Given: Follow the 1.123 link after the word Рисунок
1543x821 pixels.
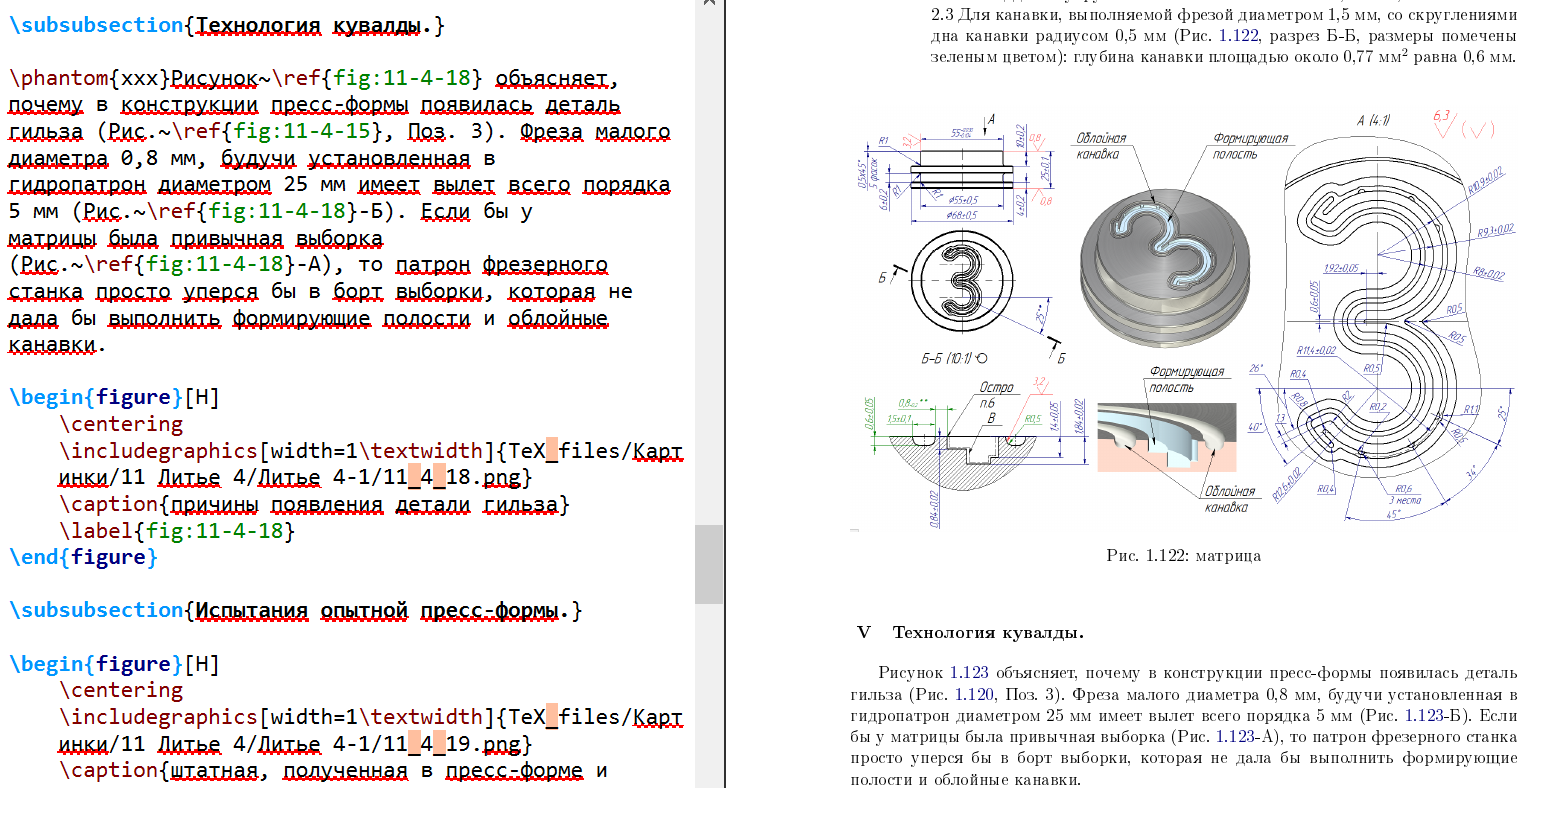Looking at the screenshot, I should coord(968,673).
